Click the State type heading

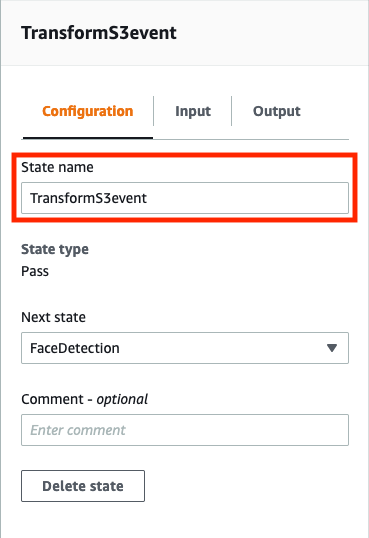pos(55,249)
